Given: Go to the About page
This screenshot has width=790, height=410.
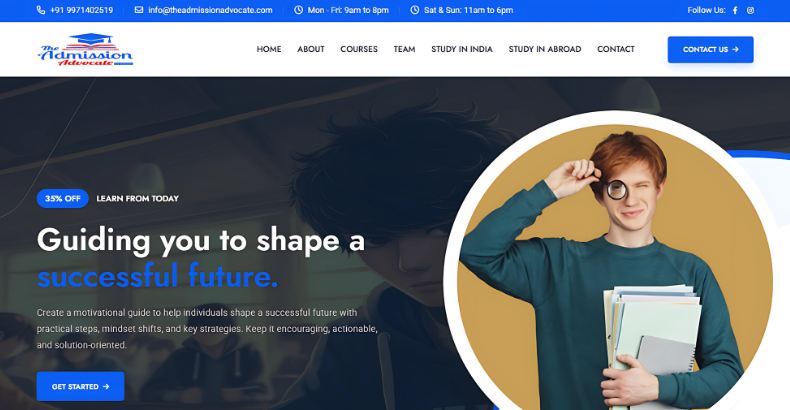Looking at the screenshot, I should pos(311,49).
